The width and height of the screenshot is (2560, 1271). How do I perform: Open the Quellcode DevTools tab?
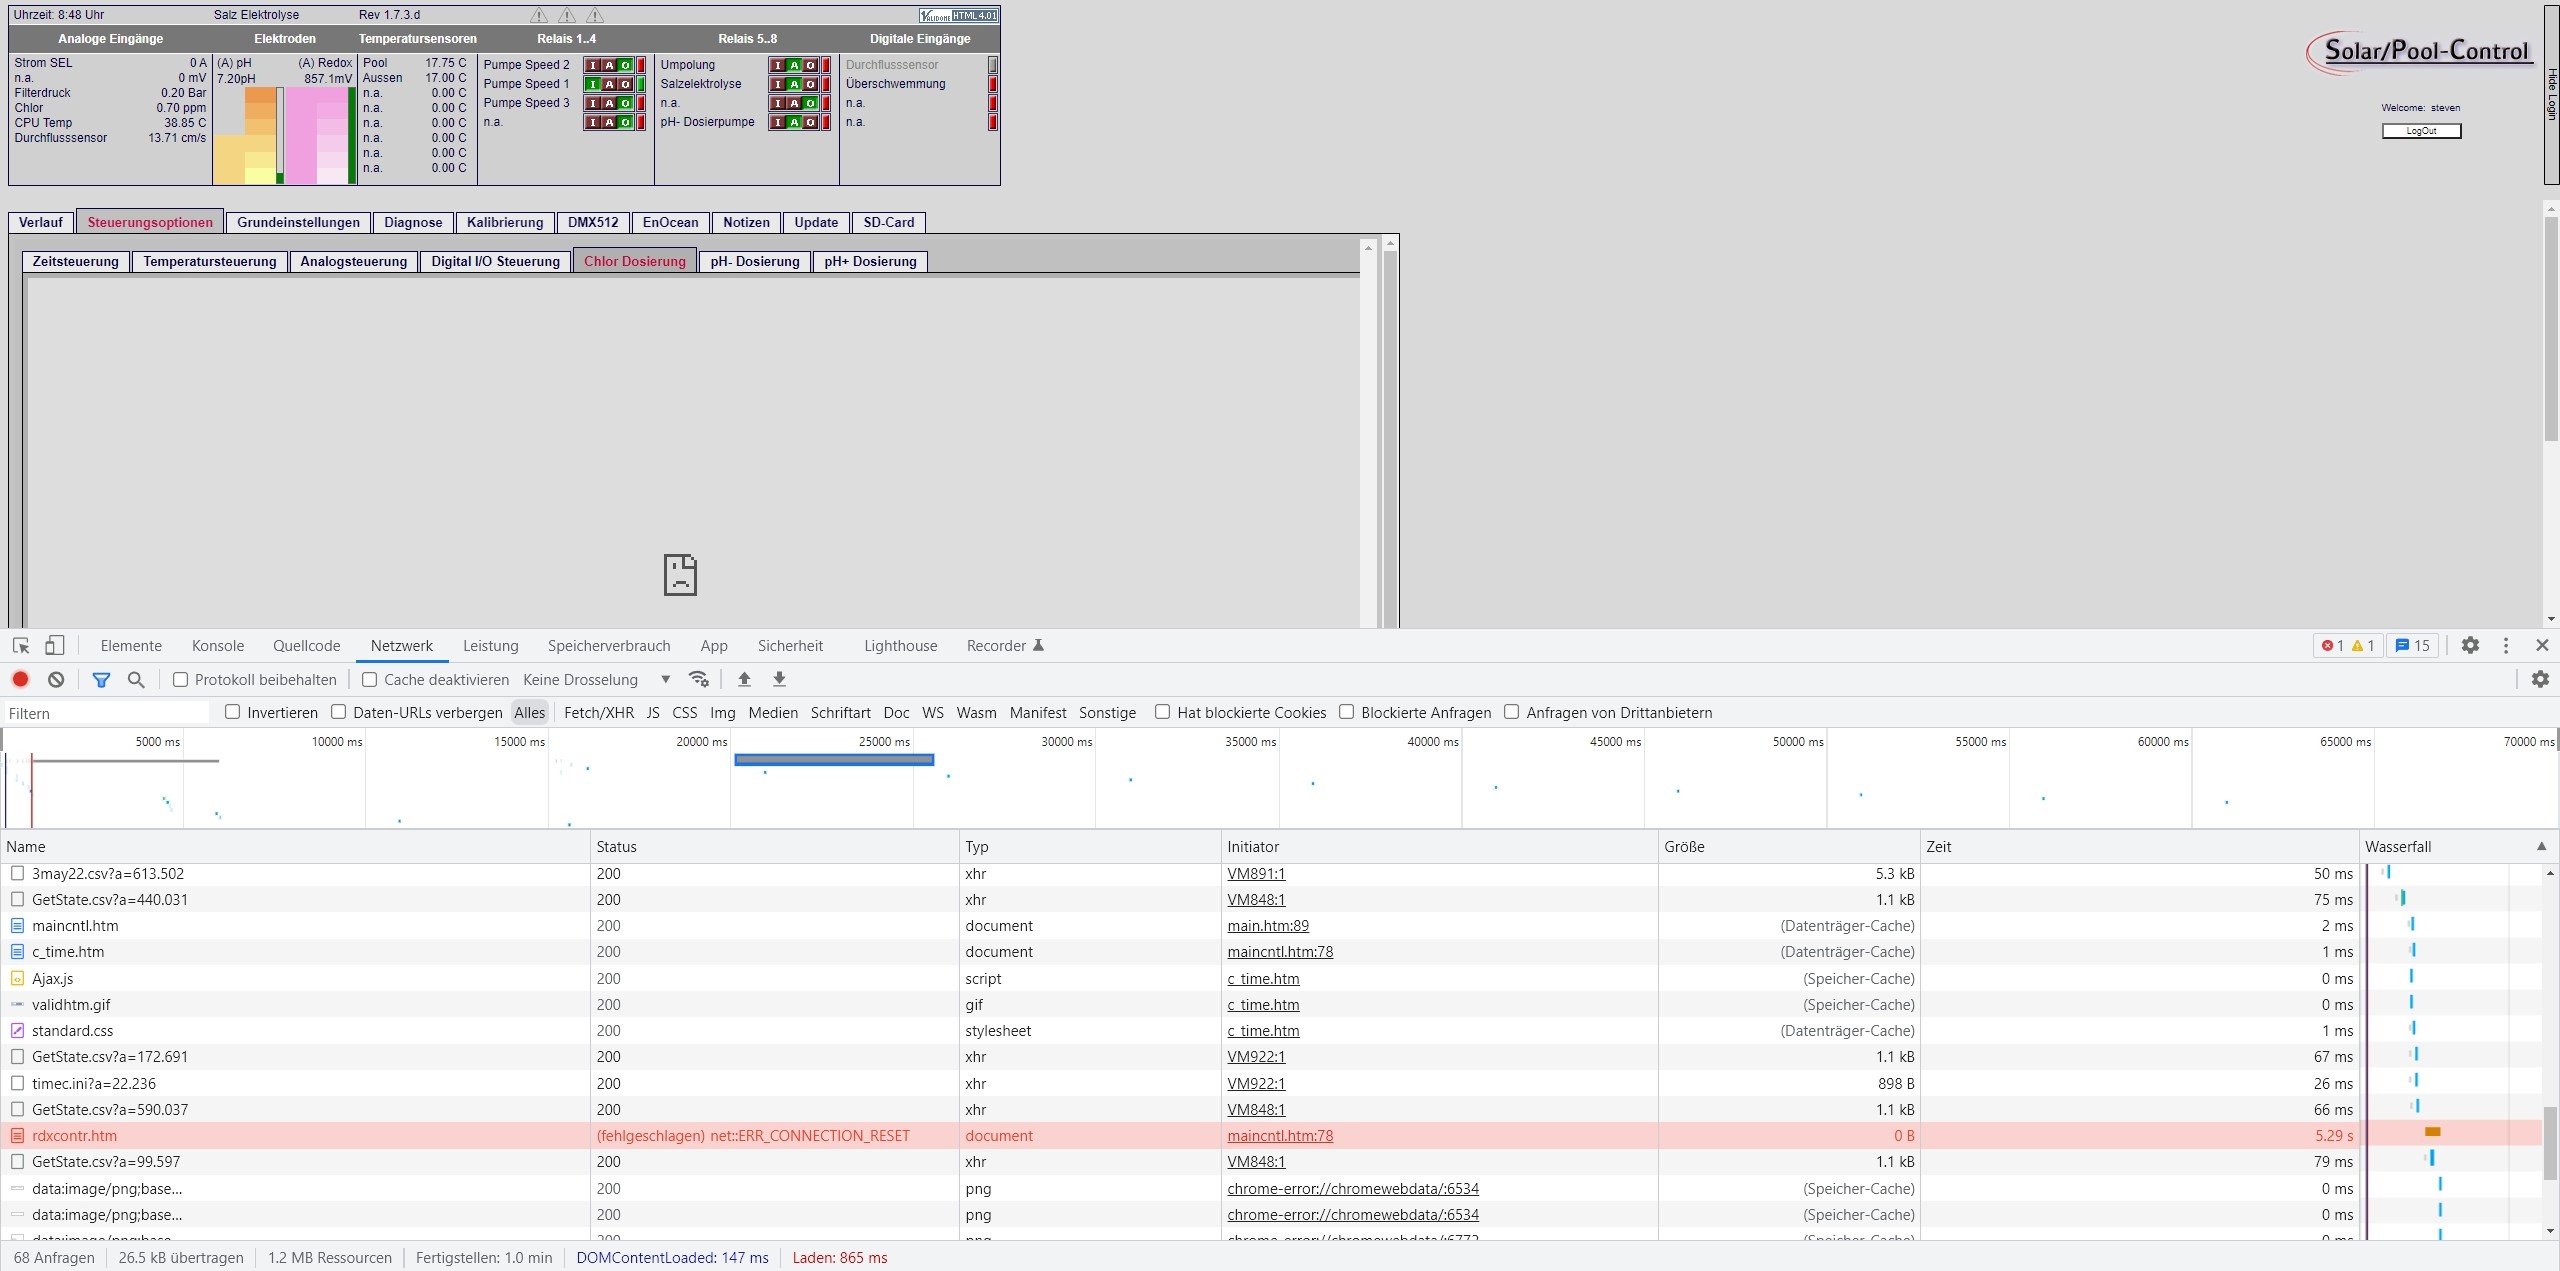point(307,646)
